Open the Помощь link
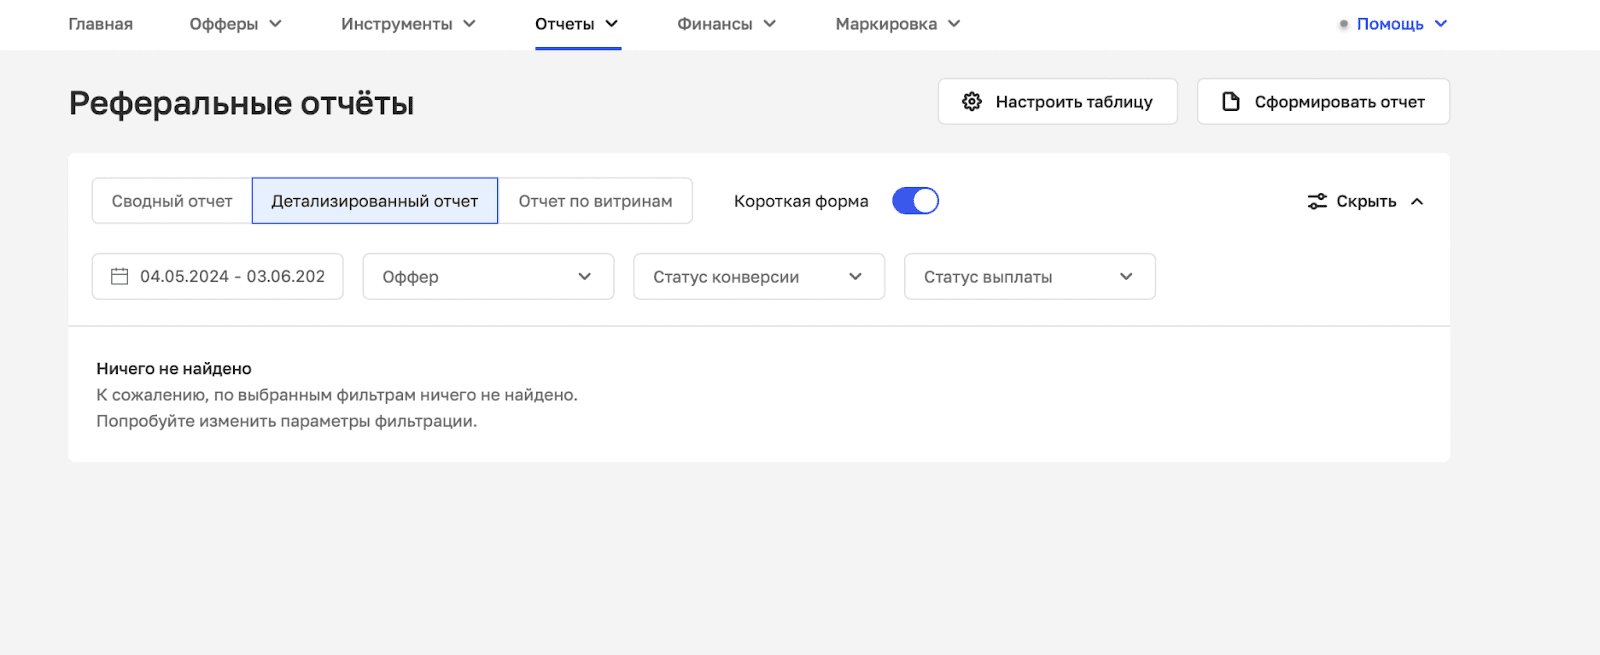 click(1390, 24)
